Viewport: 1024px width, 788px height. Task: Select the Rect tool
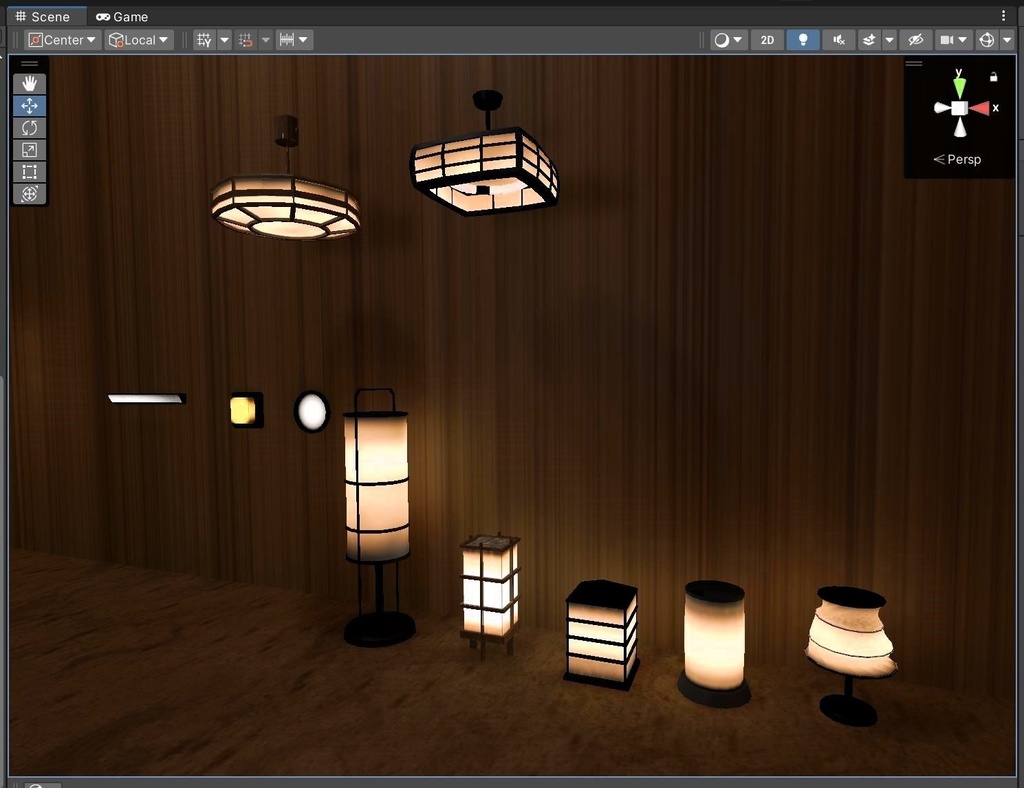29,172
